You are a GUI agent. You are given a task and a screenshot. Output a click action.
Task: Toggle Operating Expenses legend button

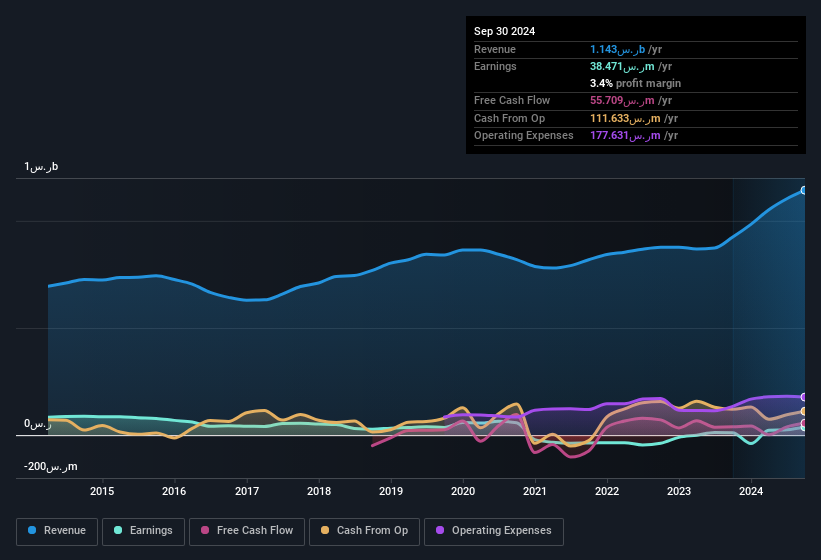pyautogui.click(x=493, y=531)
